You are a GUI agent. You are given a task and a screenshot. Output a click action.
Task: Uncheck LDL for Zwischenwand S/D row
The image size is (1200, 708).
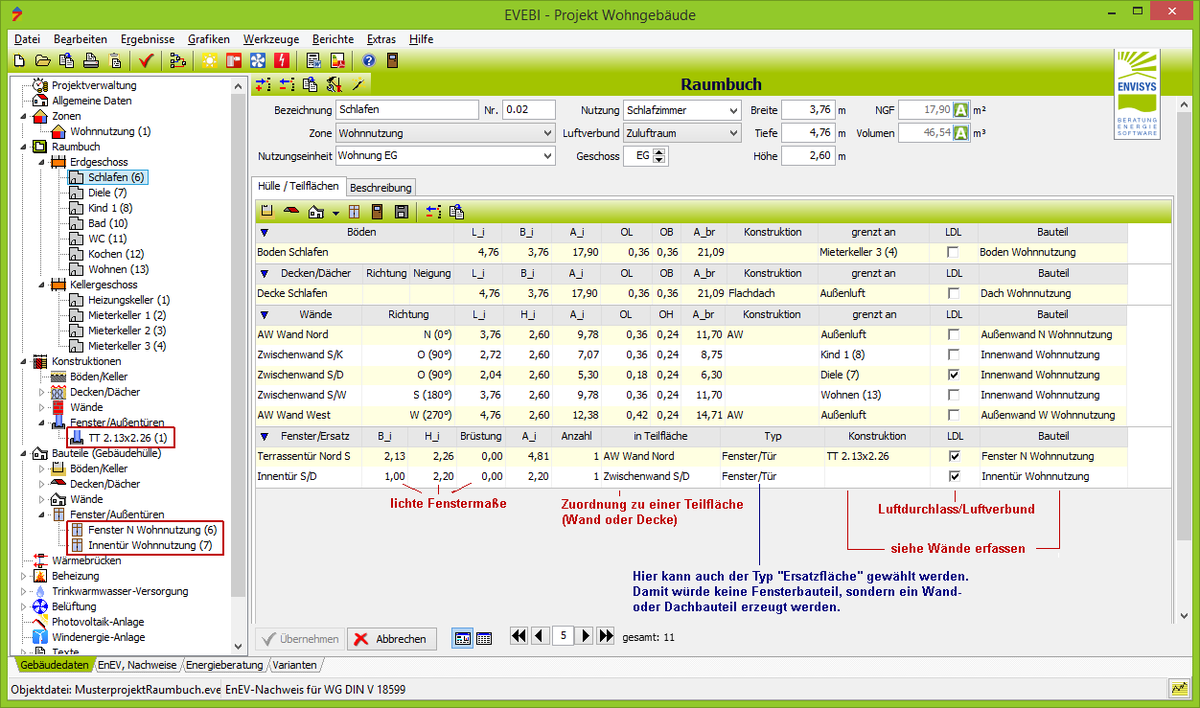coord(955,375)
